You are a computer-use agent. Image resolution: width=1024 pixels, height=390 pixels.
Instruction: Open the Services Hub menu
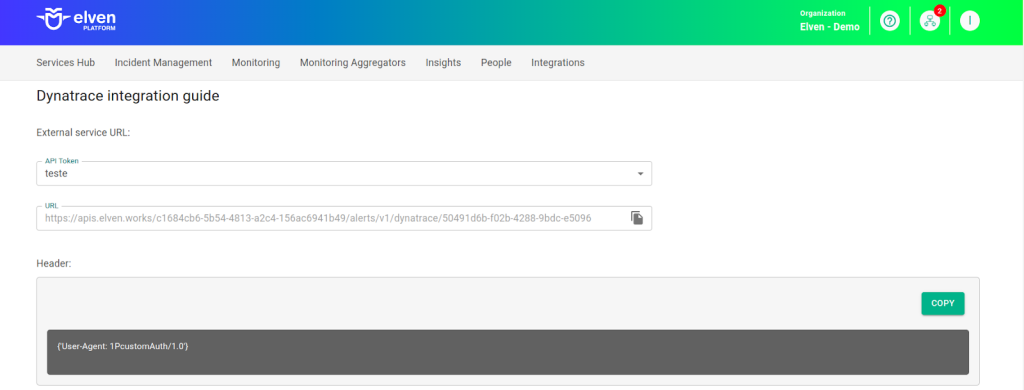(65, 63)
